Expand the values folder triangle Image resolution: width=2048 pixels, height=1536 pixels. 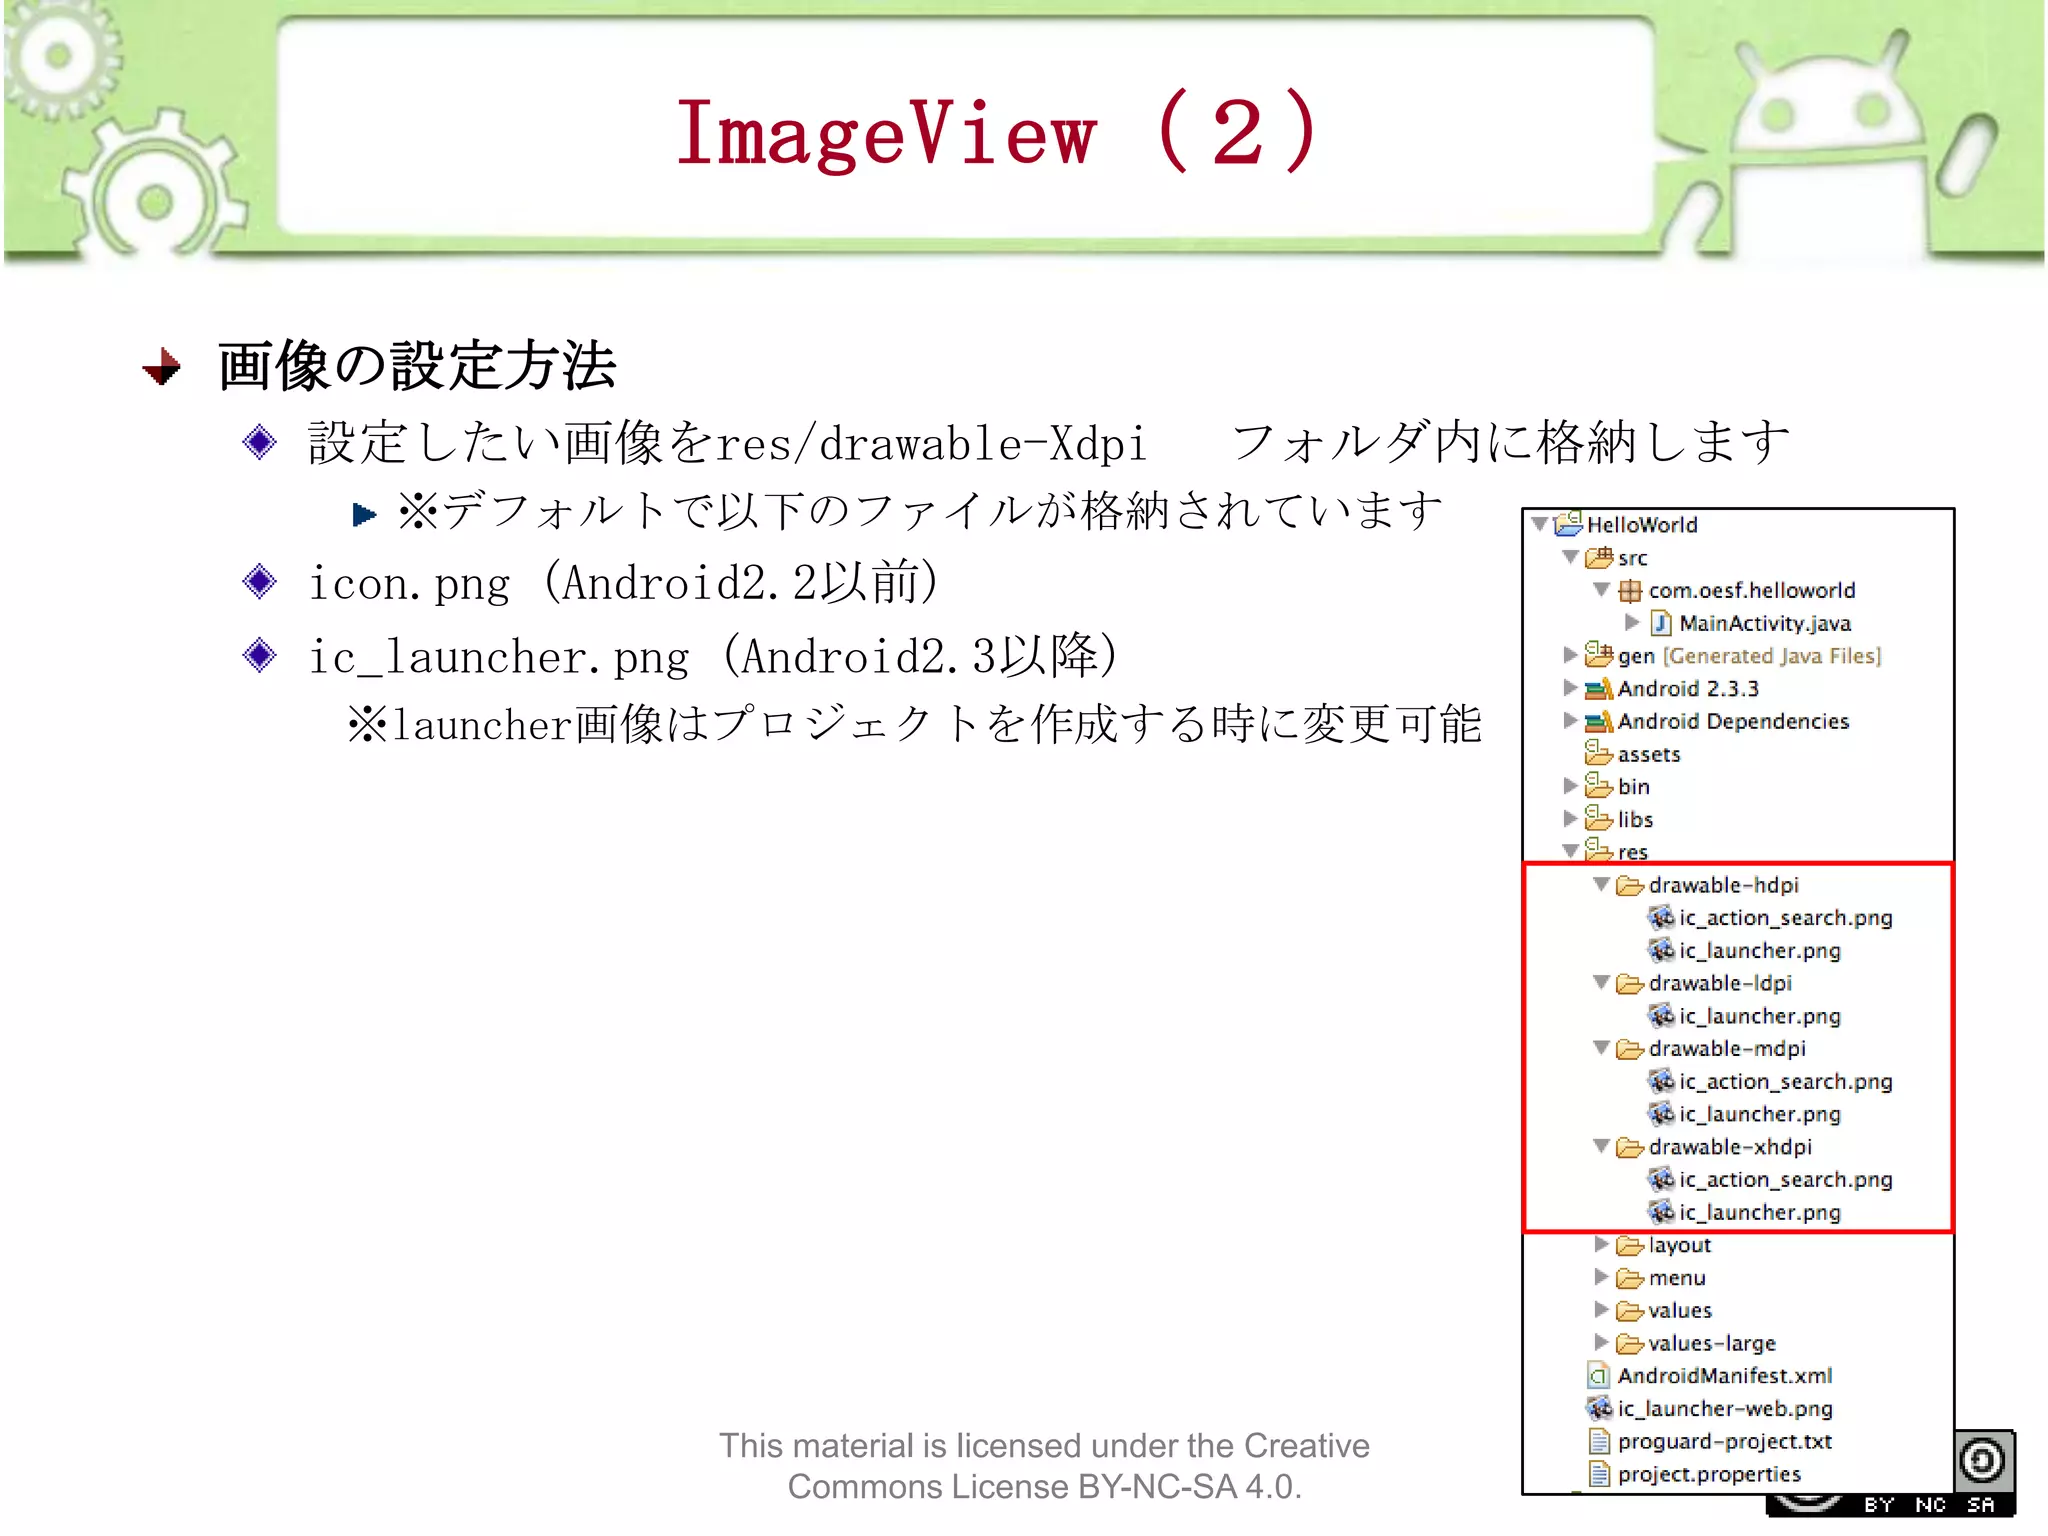(1602, 1309)
